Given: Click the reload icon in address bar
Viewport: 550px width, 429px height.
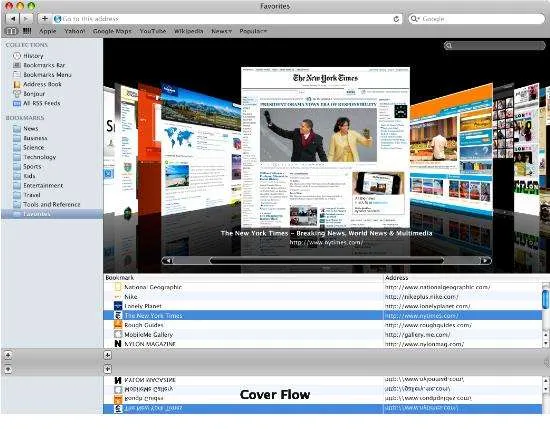Looking at the screenshot, I should click(x=396, y=19).
